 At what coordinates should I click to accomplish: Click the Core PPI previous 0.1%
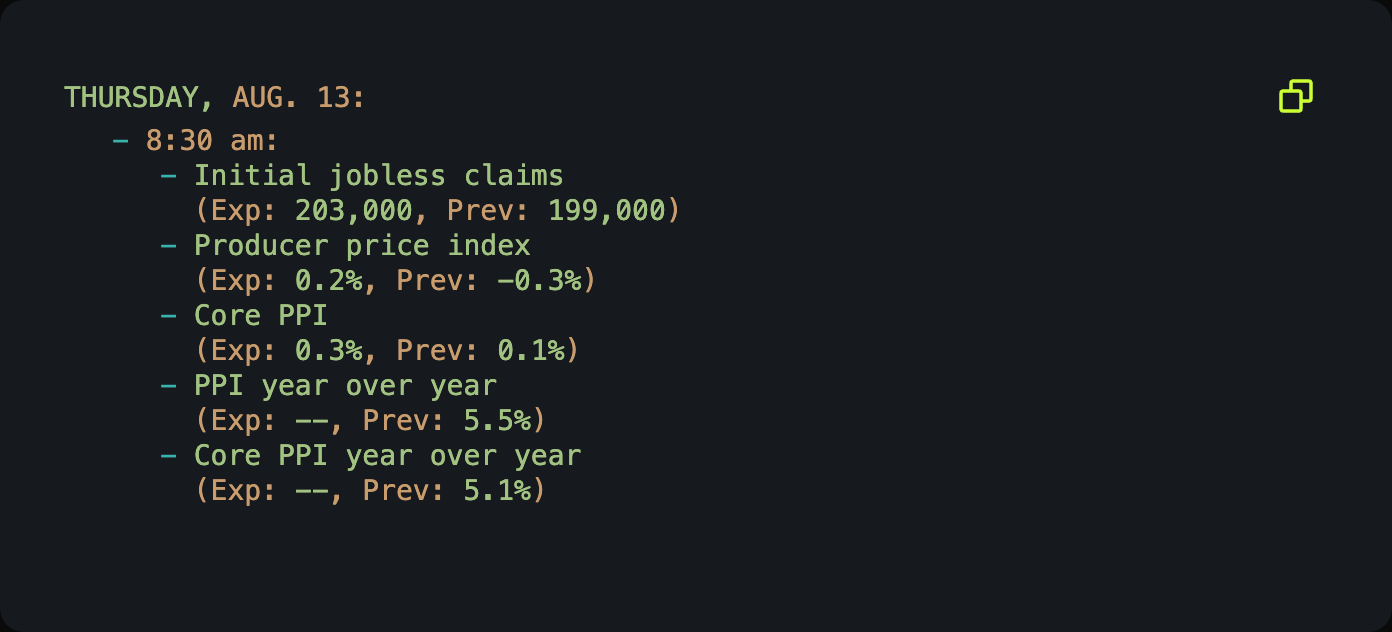pyautogui.click(x=530, y=351)
